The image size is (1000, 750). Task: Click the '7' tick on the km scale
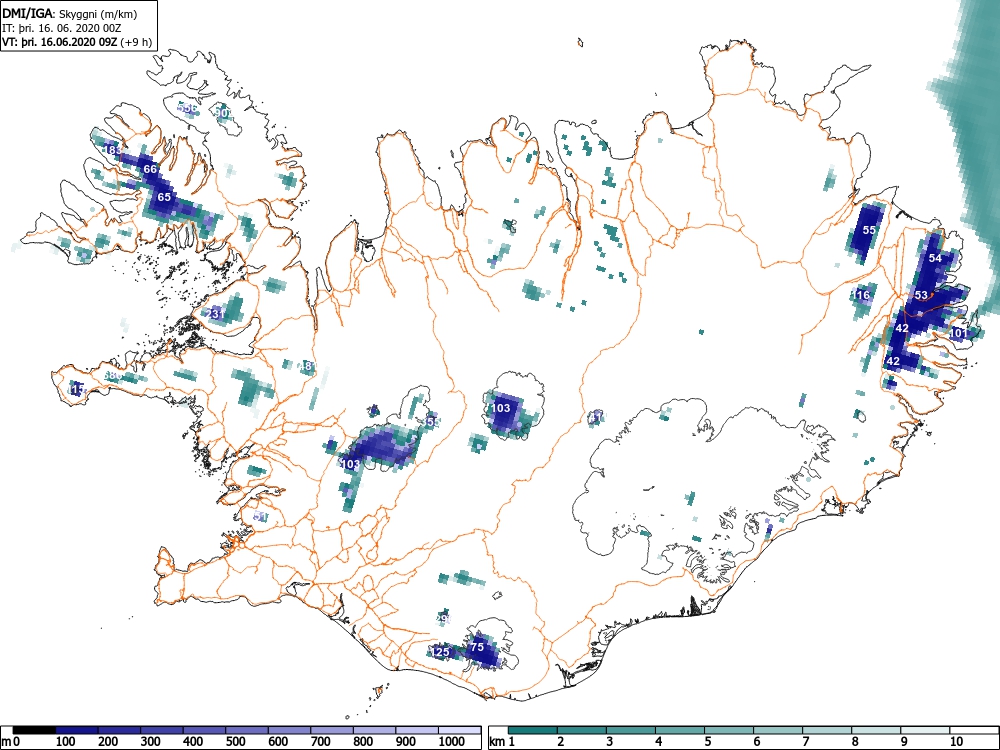tap(806, 741)
